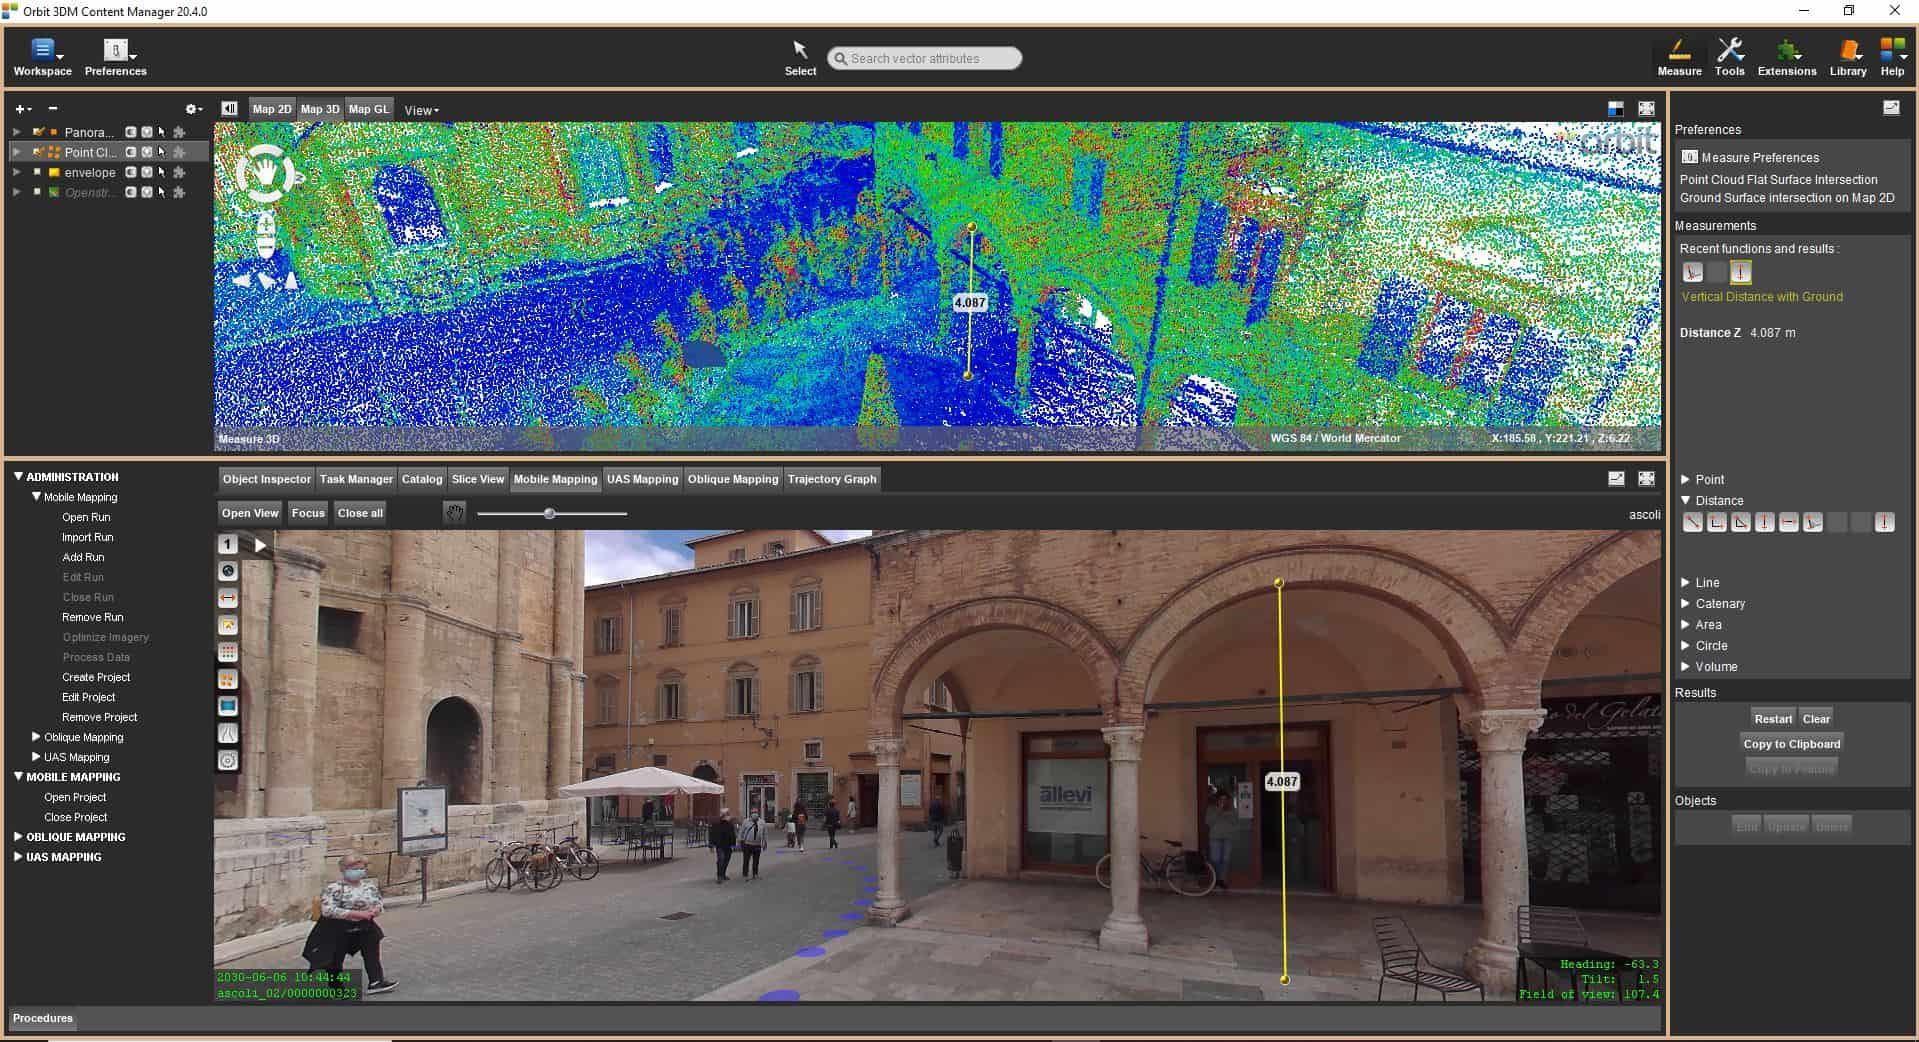The width and height of the screenshot is (1919, 1042).
Task: Click the red double-arrow icon in panorama sidebar
Action: point(228,598)
